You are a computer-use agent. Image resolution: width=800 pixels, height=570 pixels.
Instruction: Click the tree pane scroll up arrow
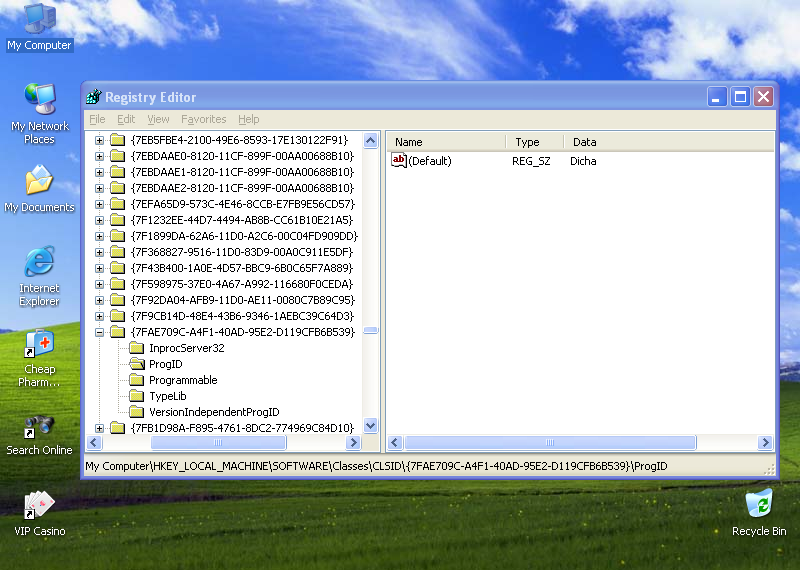371,140
